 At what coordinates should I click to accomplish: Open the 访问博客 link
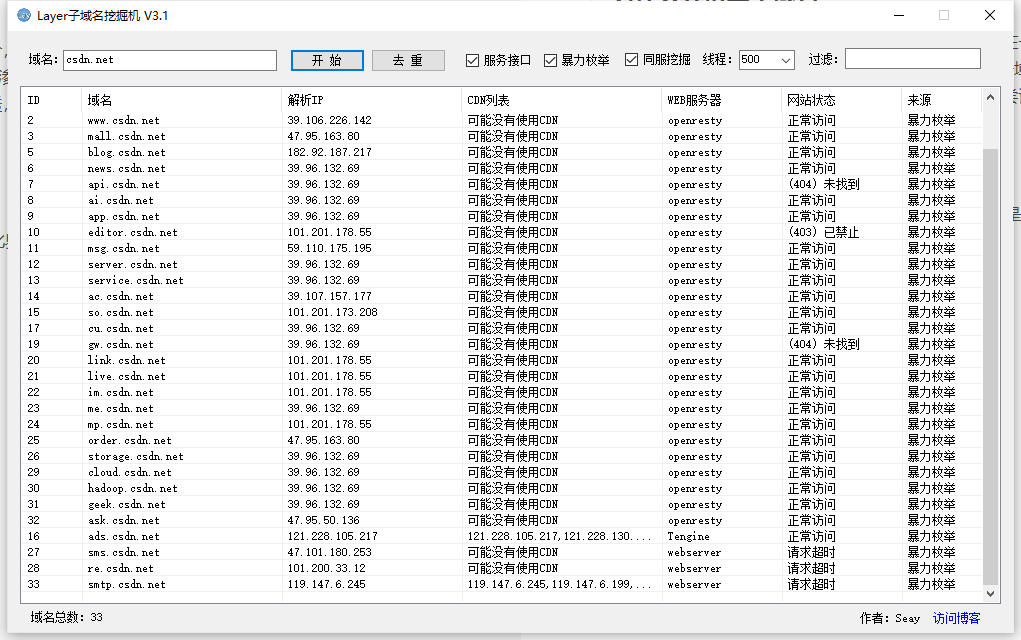(956, 618)
